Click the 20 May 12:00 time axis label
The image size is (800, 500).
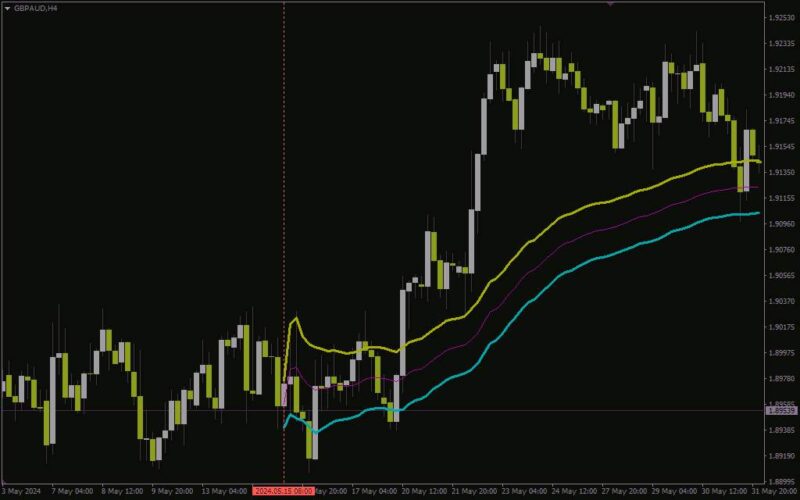click(422, 491)
